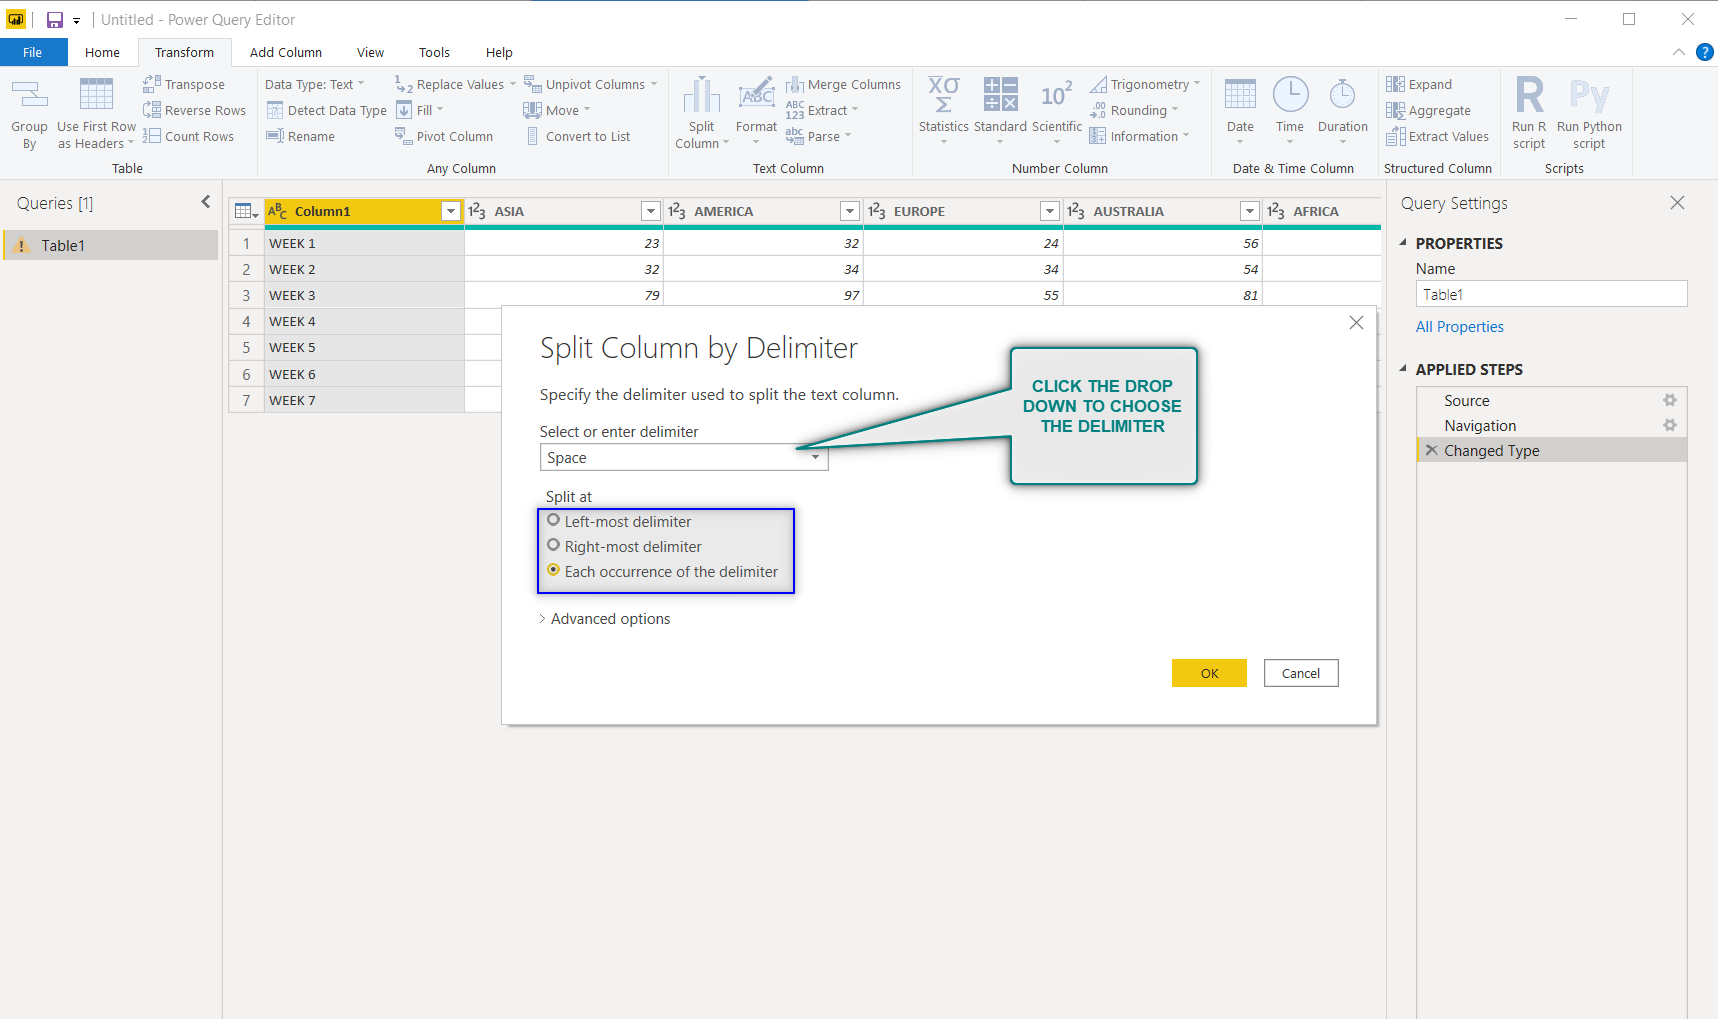Open the AUSTRALIA column filter dropdown
1718x1019 pixels.
[x=1250, y=211]
